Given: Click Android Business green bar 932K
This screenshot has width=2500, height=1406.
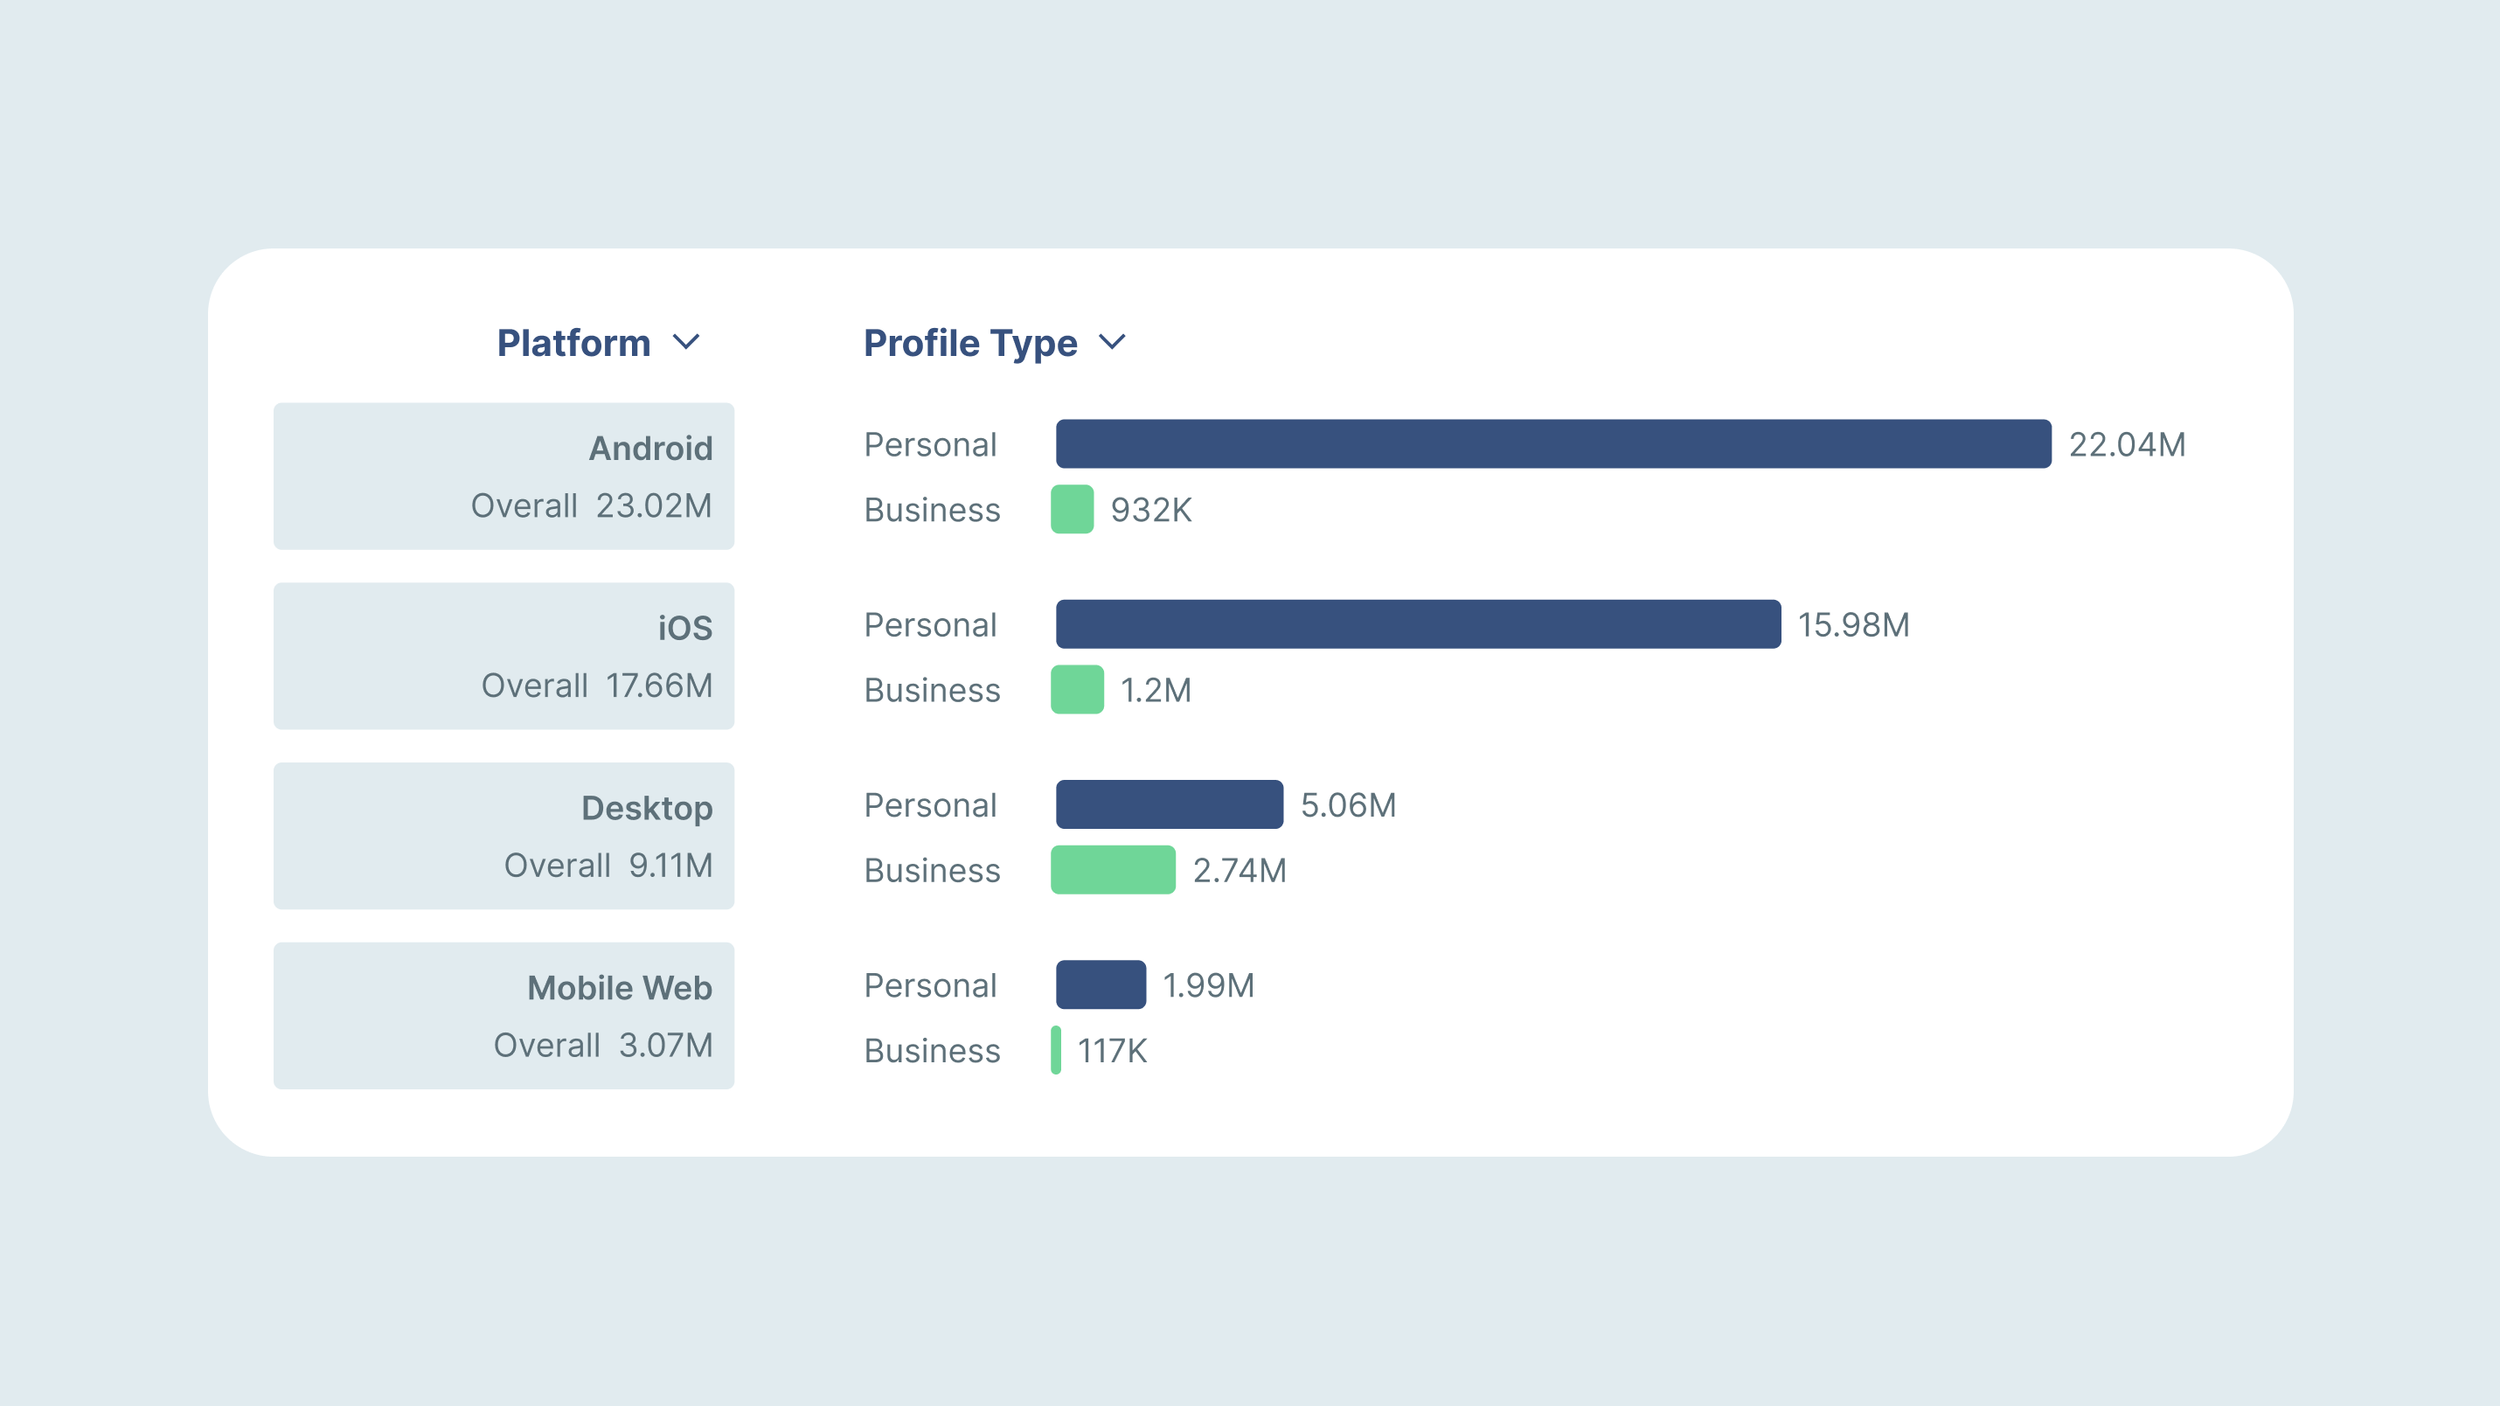Looking at the screenshot, I should pyautogui.click(x=1072, y=509).
